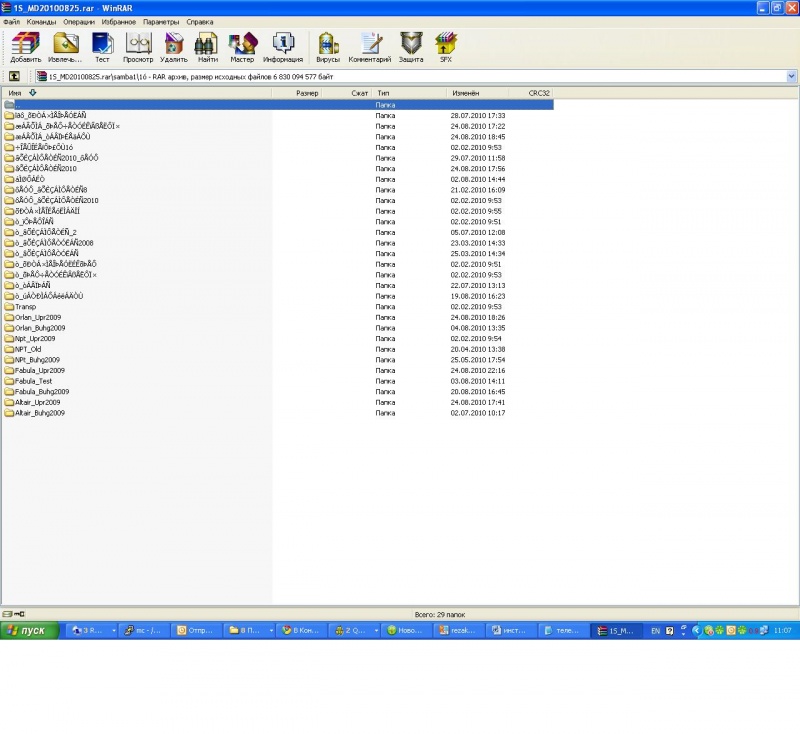Screen dimensions: 800x734
Task: Click the Вирусы virus scan icon
Action: click(x=328, y=46)
